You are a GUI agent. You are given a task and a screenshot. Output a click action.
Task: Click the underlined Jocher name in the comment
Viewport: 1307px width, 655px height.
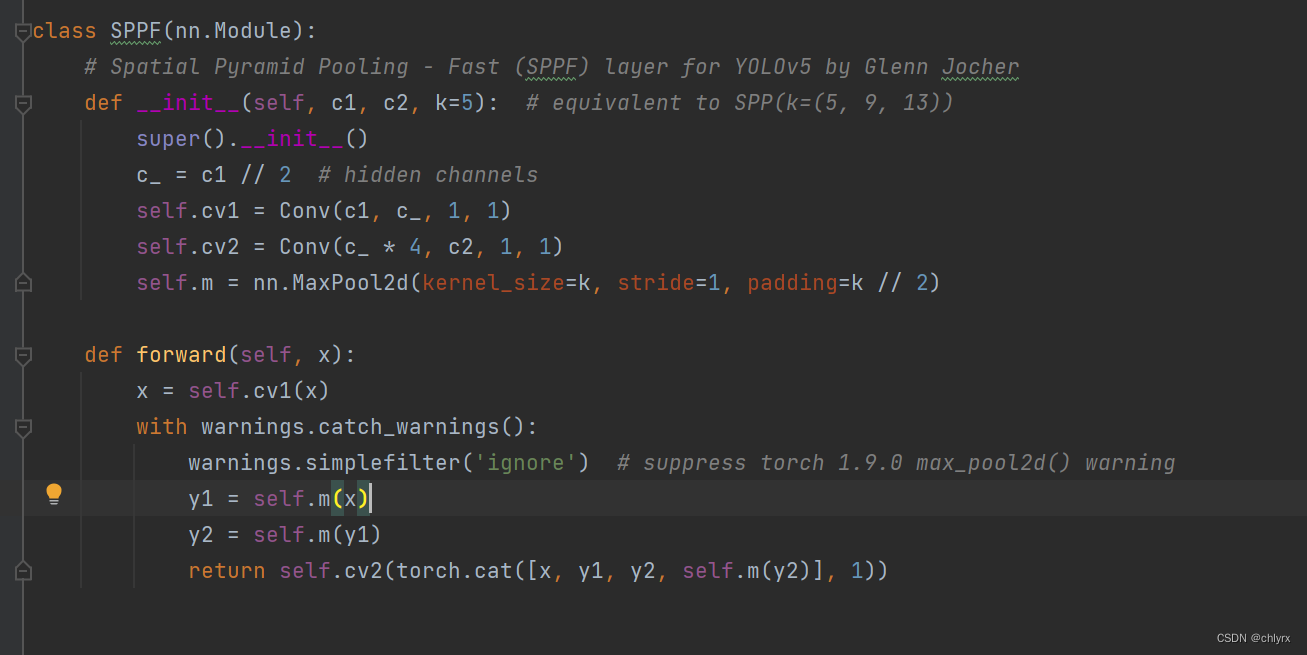click(979, 66)
